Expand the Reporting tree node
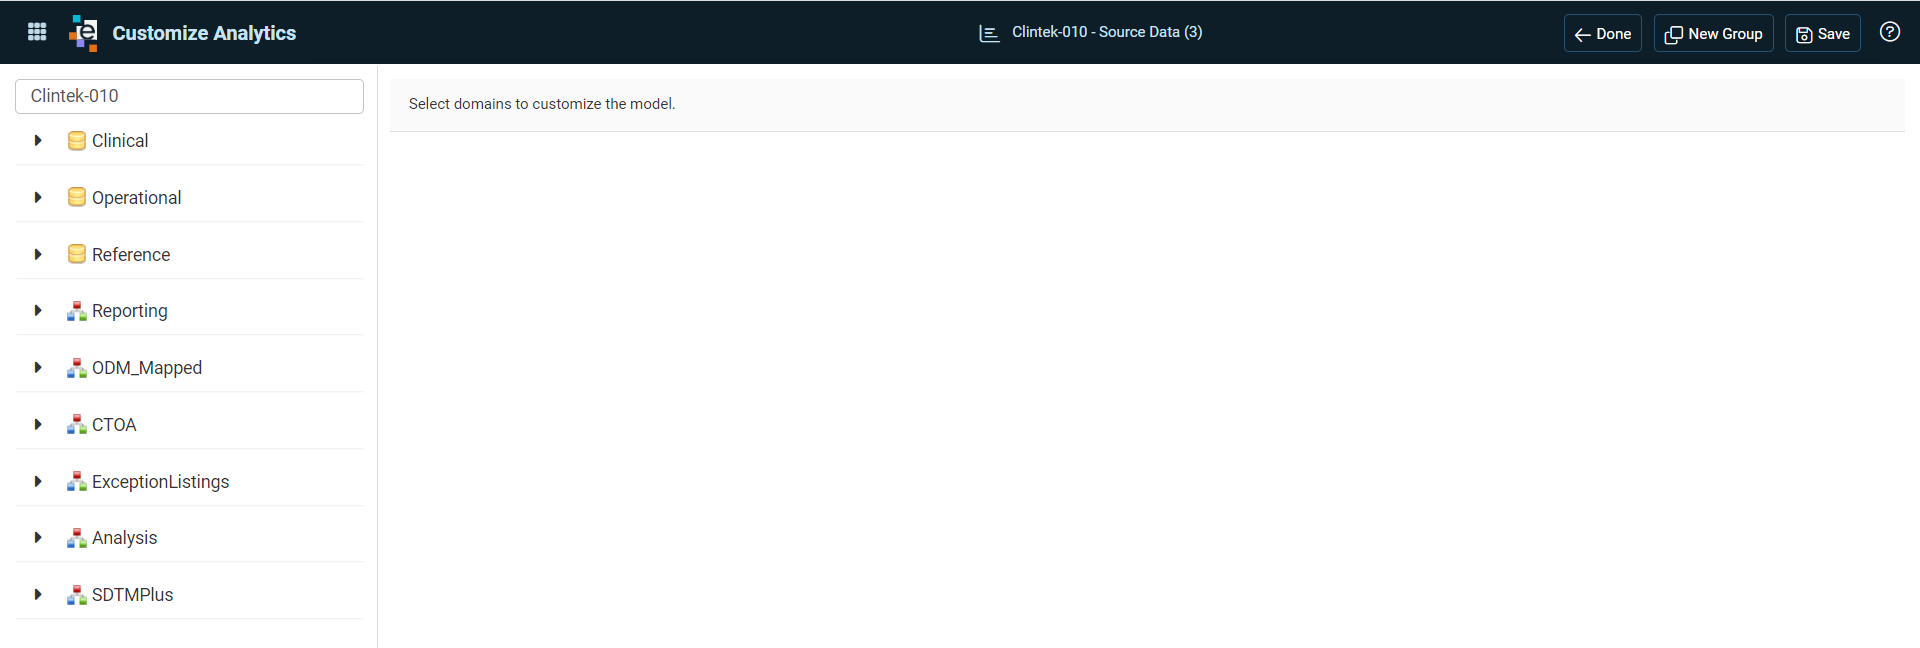 click(x=38, y=311)
